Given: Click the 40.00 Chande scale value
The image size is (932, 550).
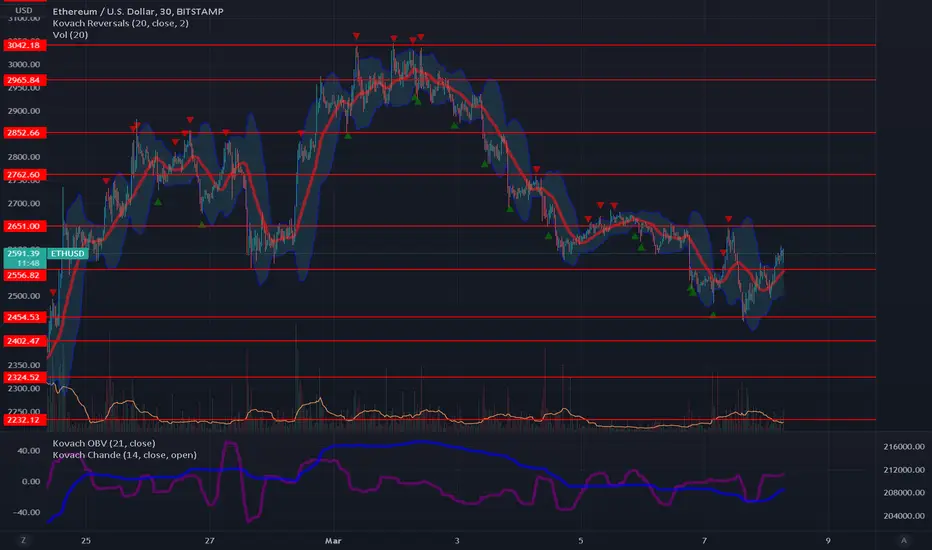Looking at the screenshot, I should (29, 451).
